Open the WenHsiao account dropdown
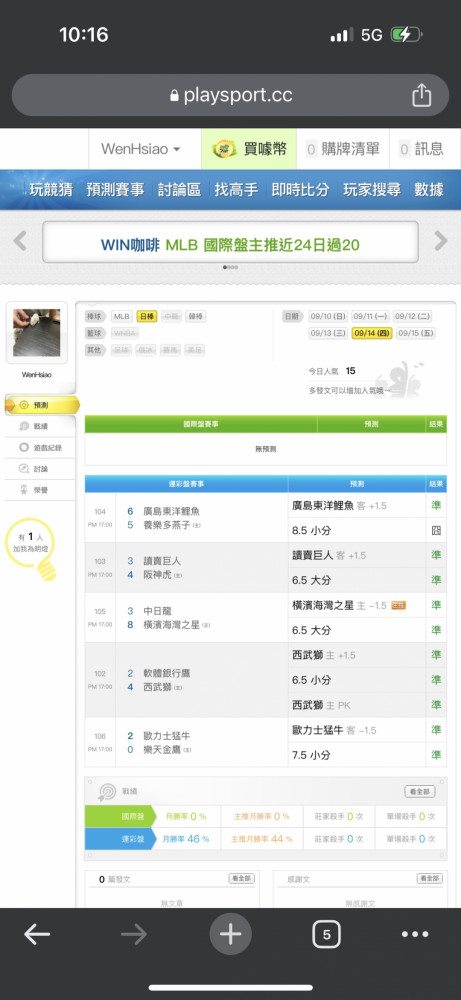 click(141, 149)
